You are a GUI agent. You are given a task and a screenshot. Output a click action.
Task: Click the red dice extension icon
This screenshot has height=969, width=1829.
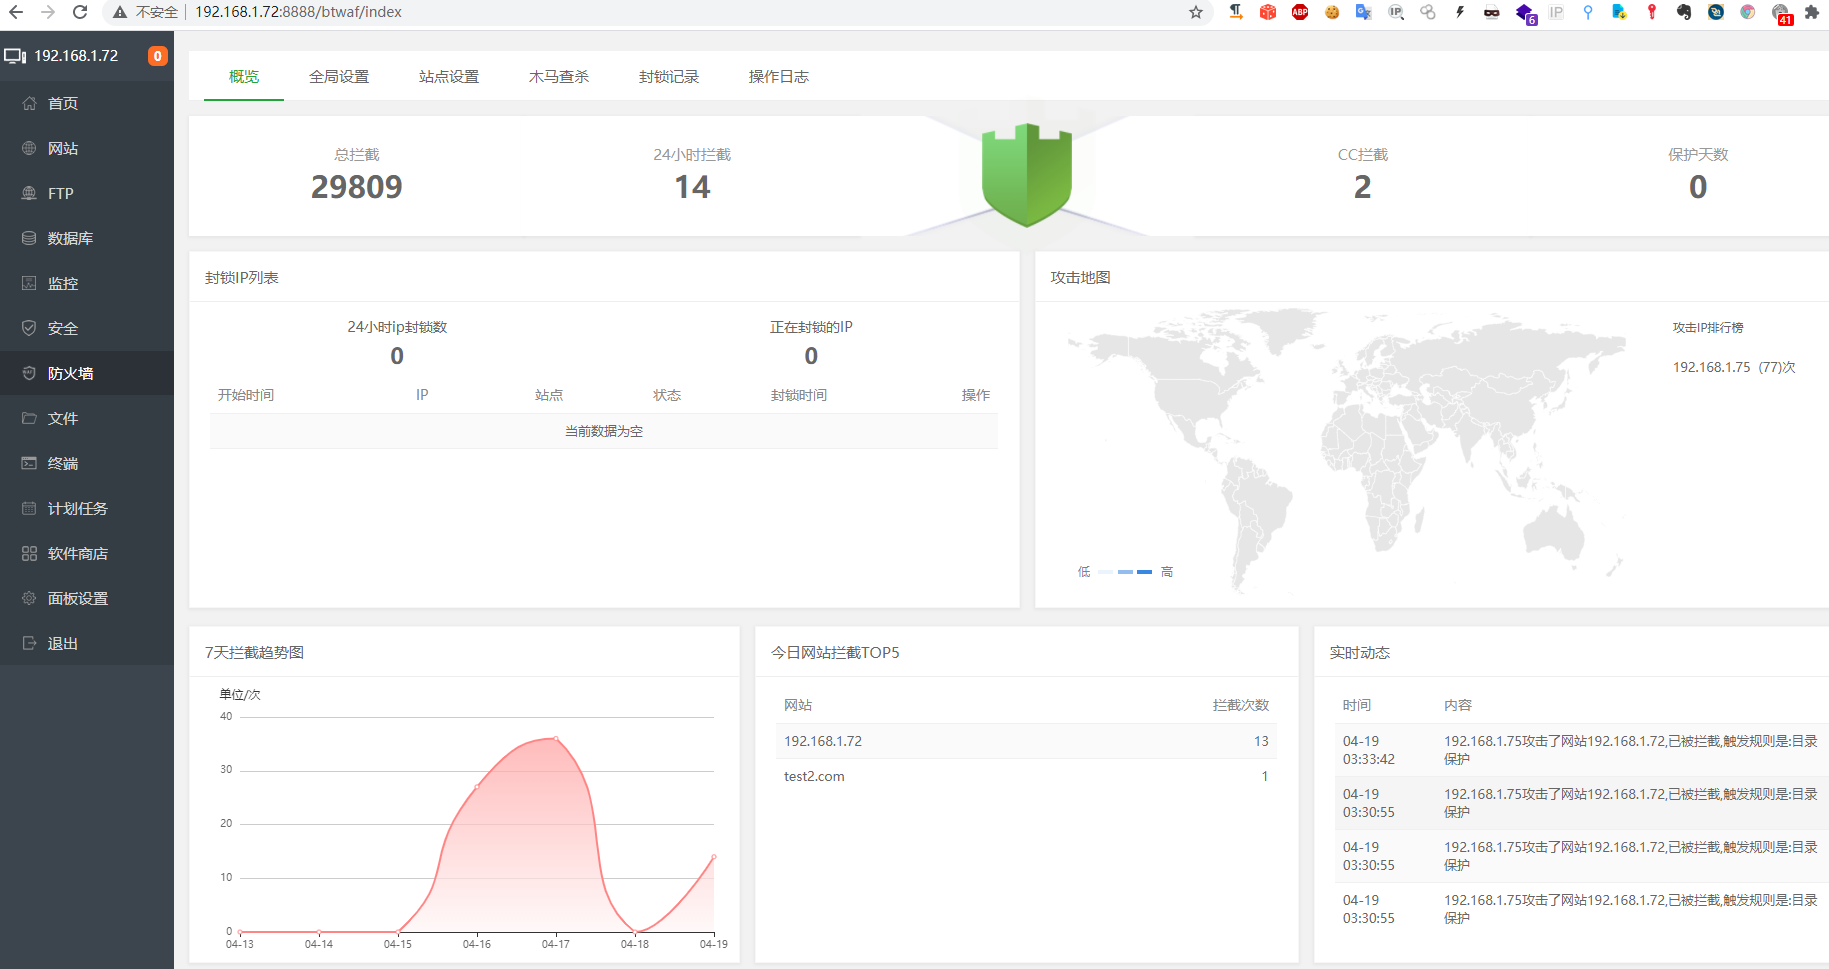[x=1268, y=12]
